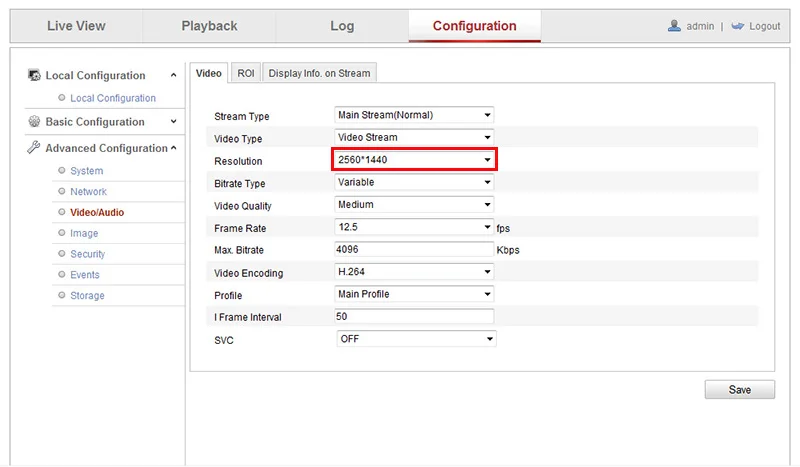Open the Image settings link
Screen dimensions: 800x467
(84, 233)
